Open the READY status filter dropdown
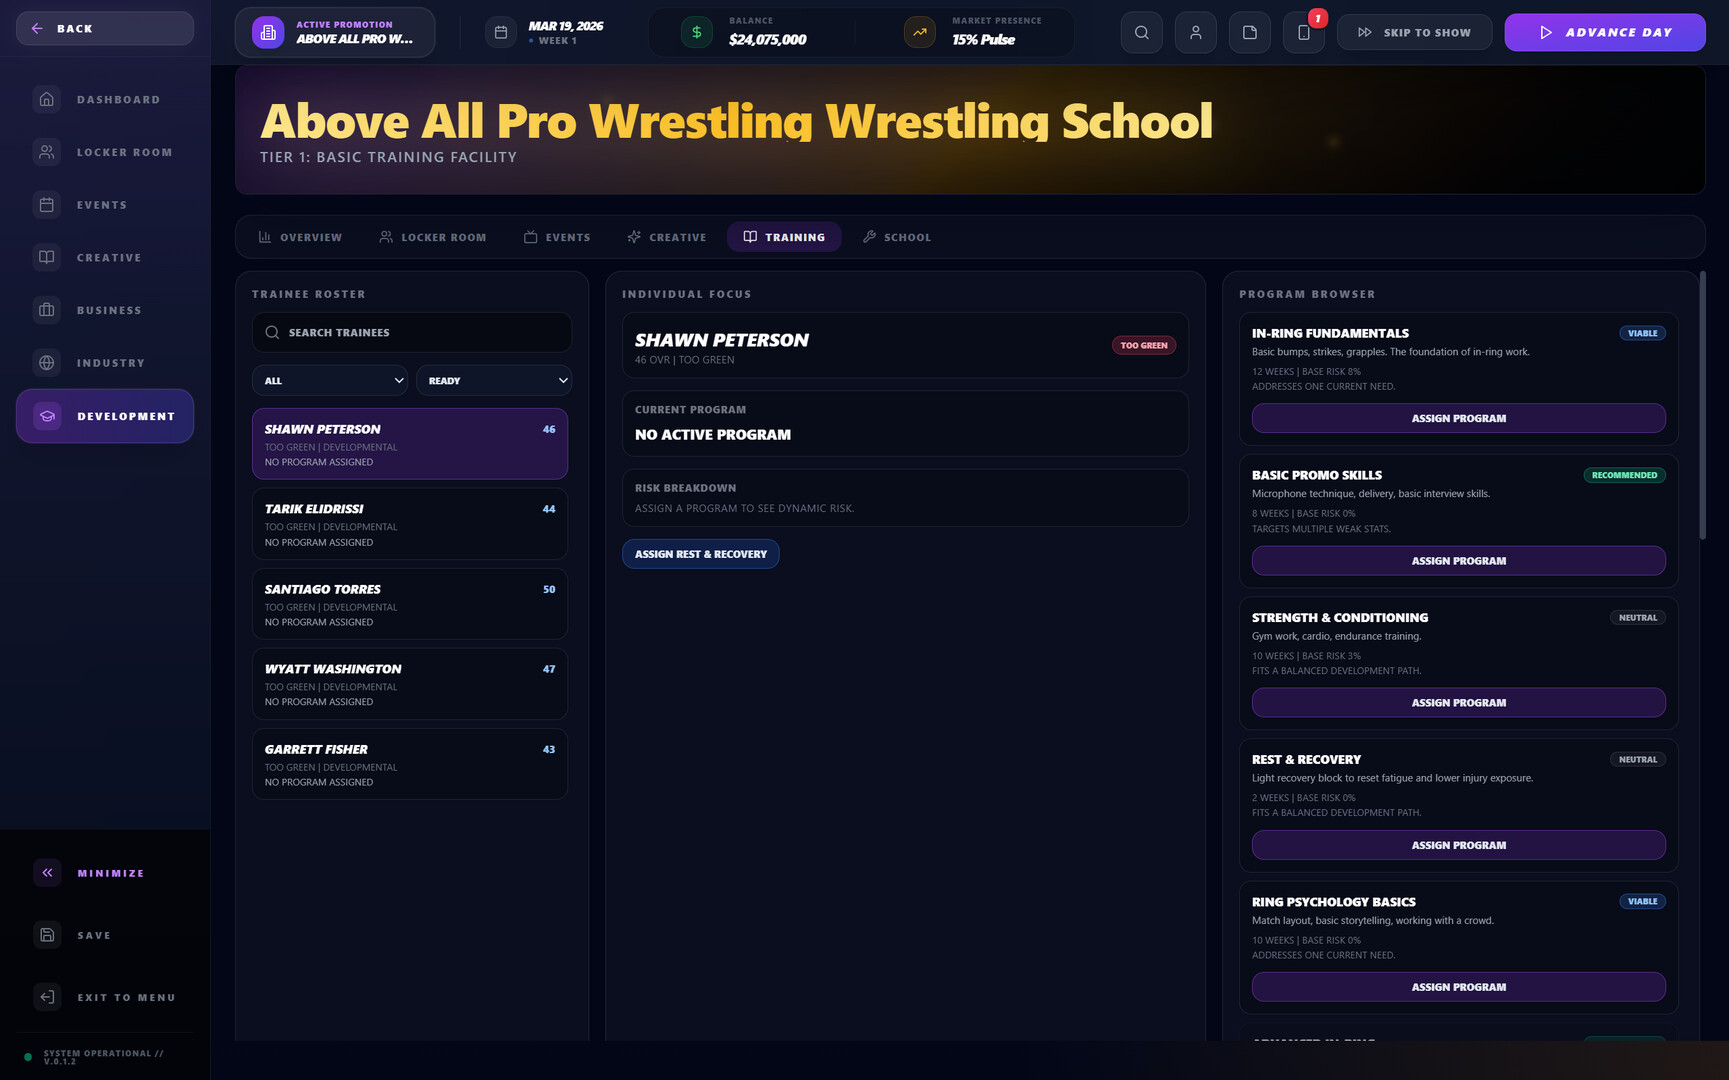Screen dimensions: 1729x1080 494,381
